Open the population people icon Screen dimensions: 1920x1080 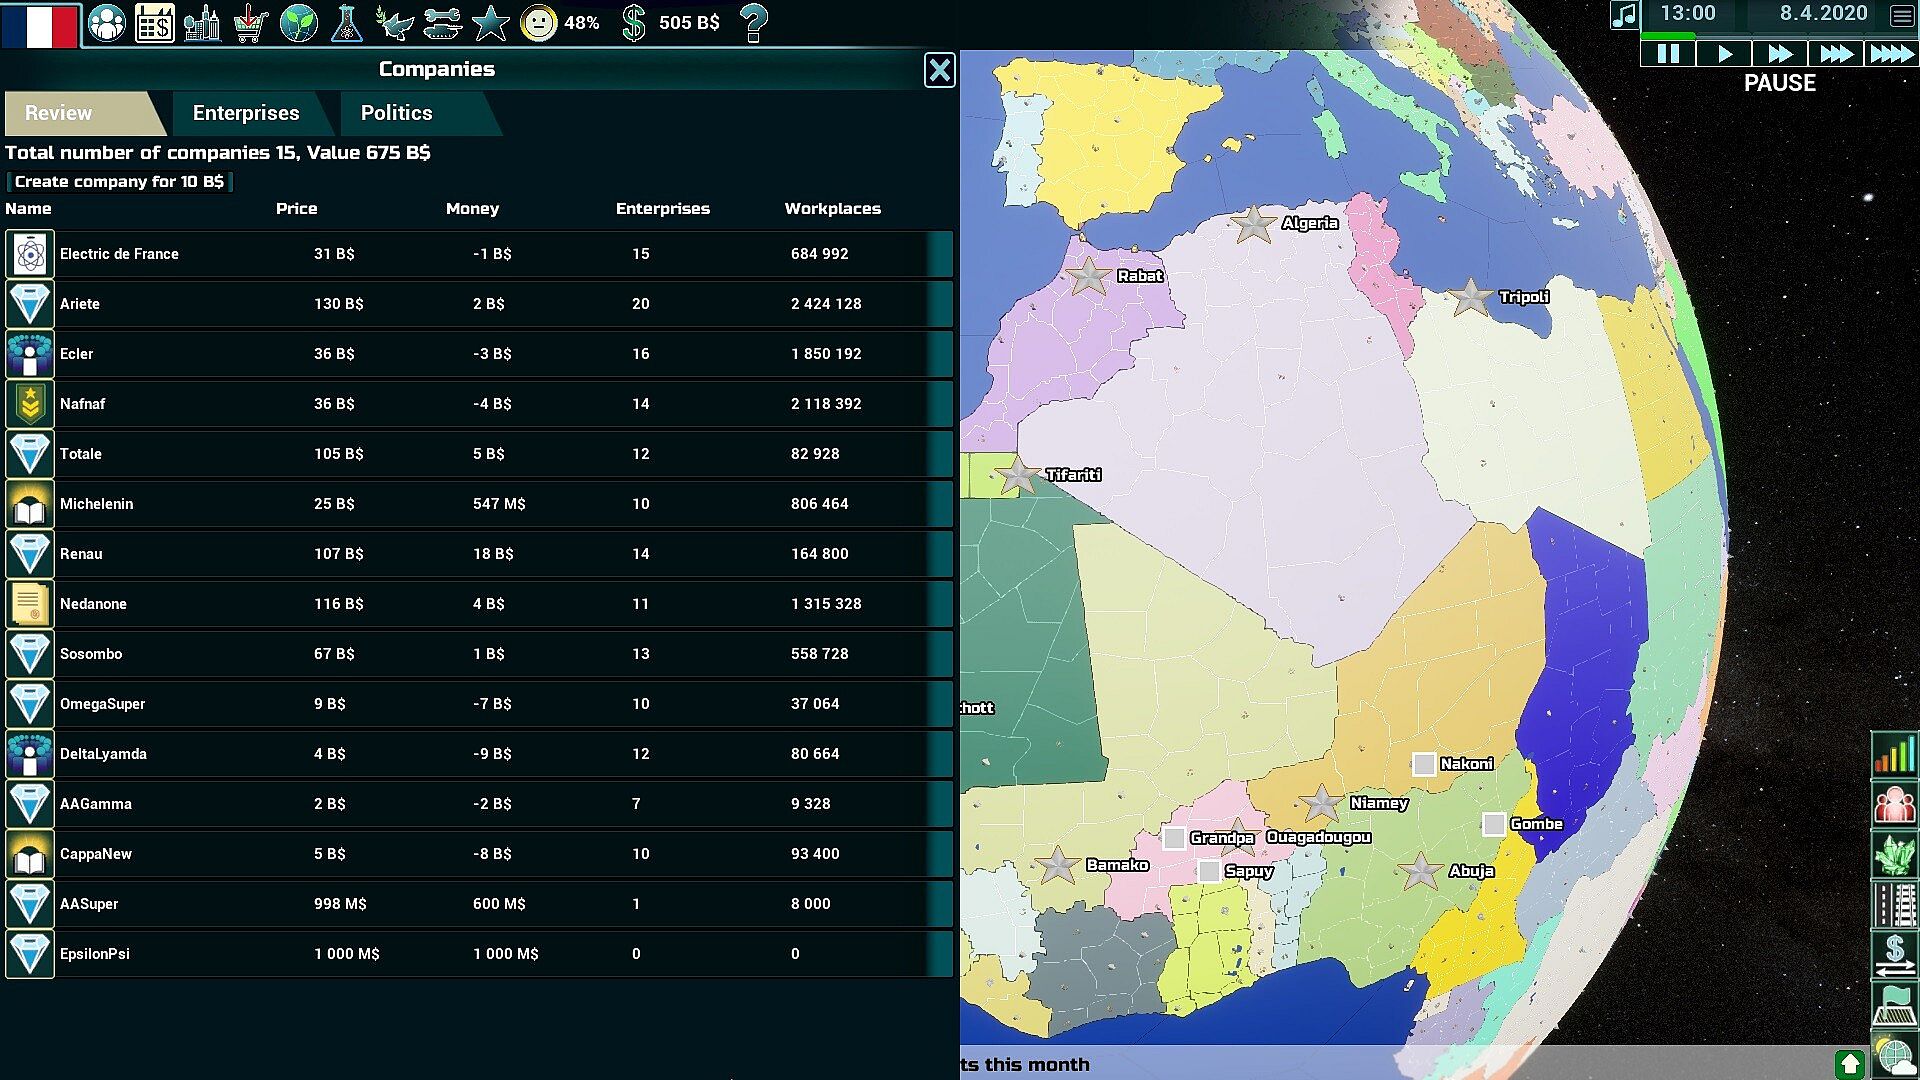106,22
